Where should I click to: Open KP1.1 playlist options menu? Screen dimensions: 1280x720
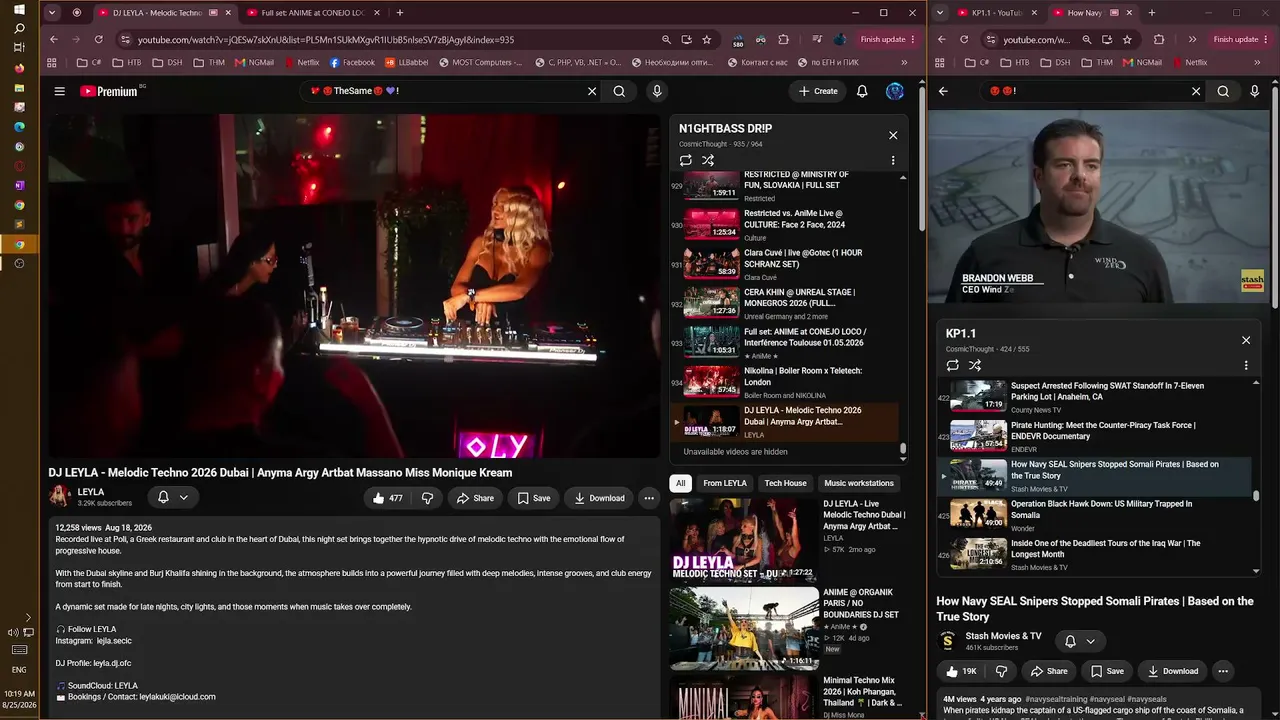coord(1246,365)
